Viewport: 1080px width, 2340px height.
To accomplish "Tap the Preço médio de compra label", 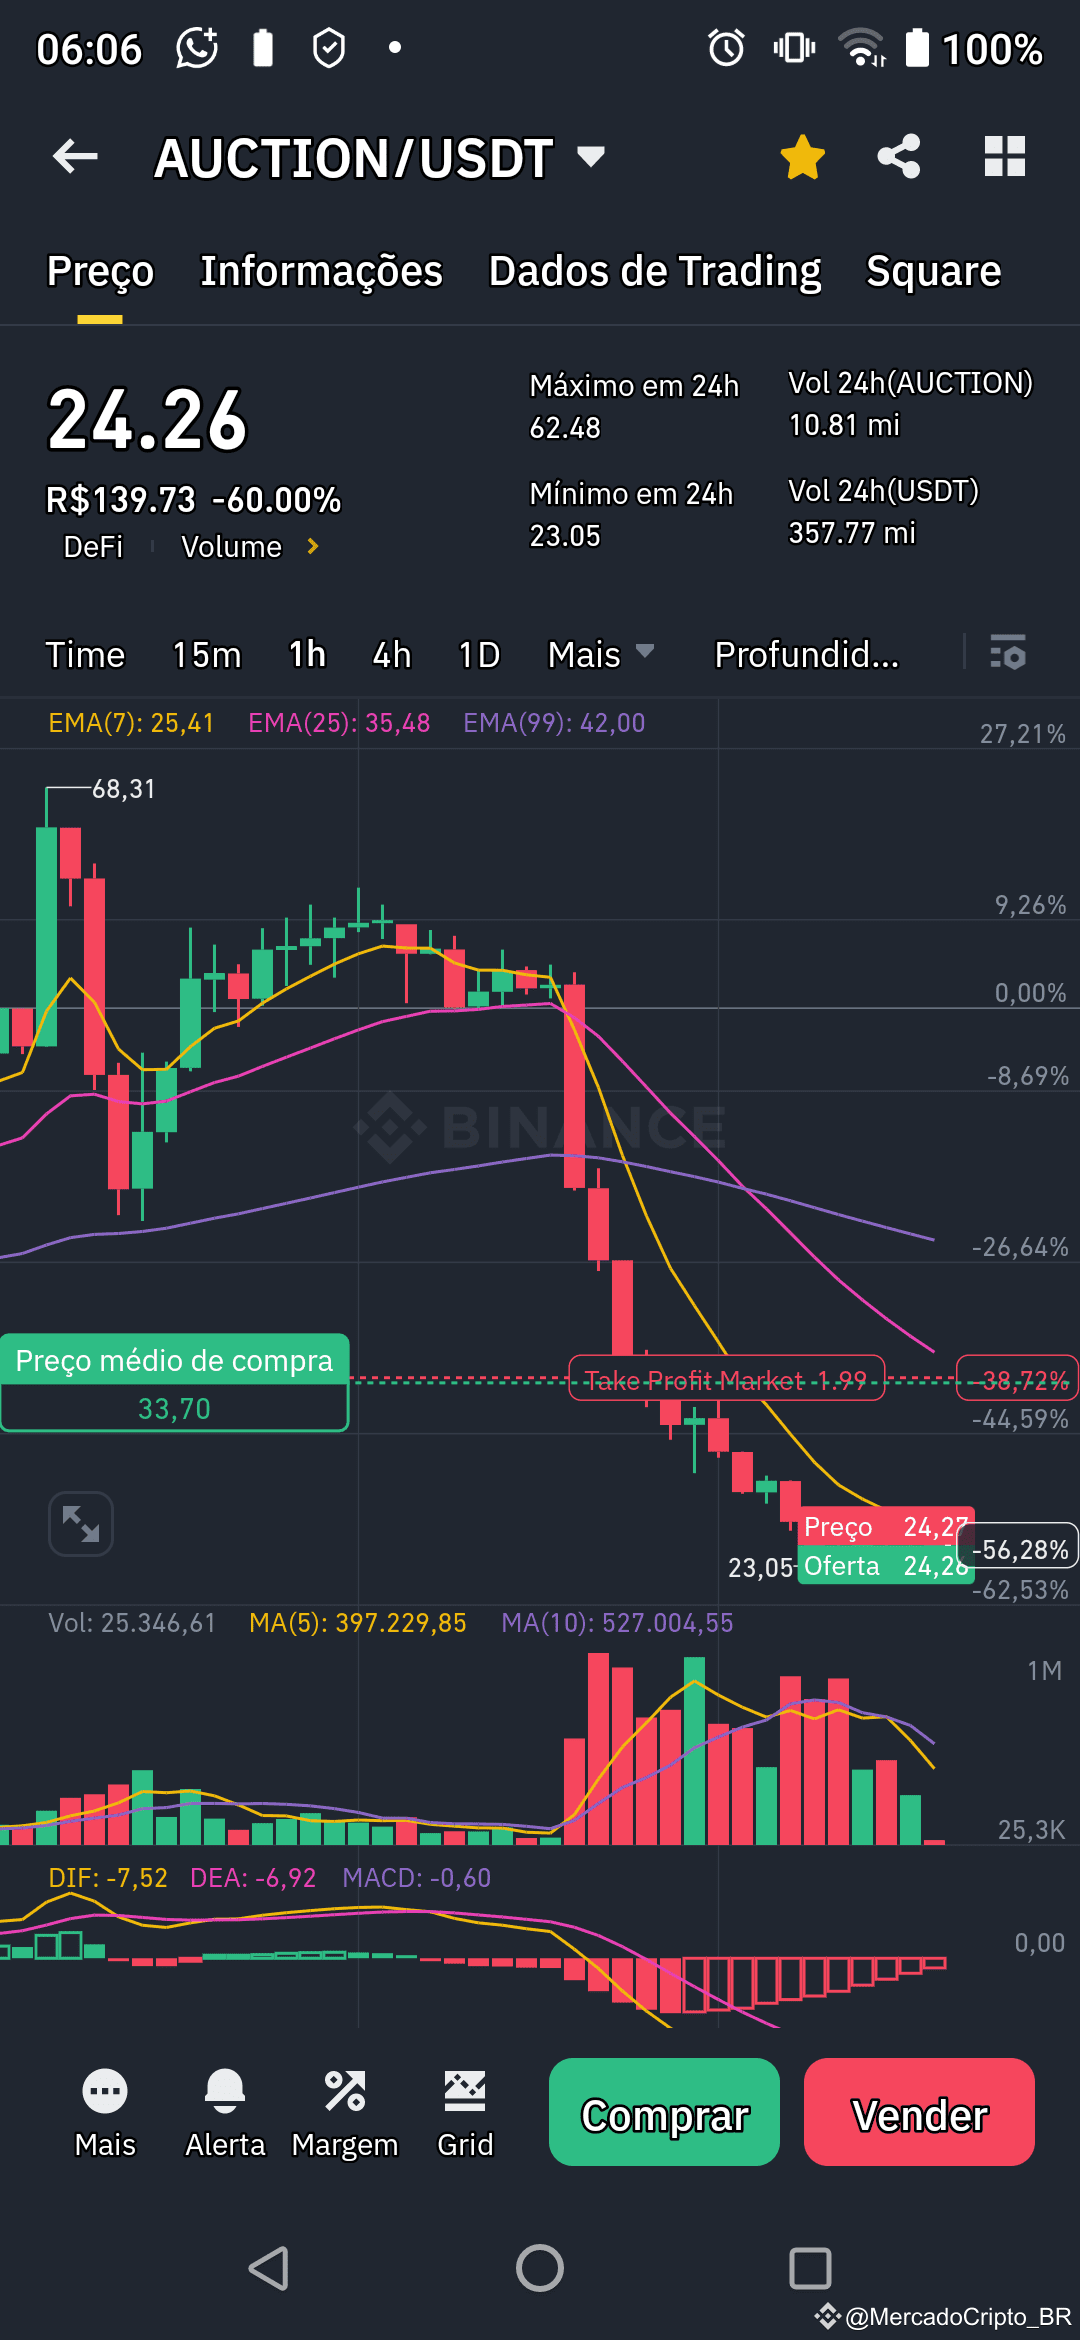I will (x=174, y=1361).
